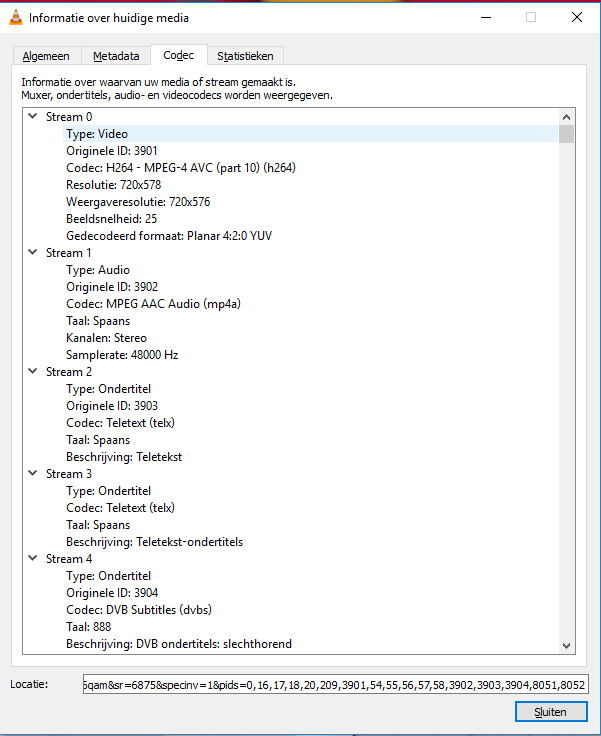Select the Codec tab
601x736 pixels.
(178, 55)
